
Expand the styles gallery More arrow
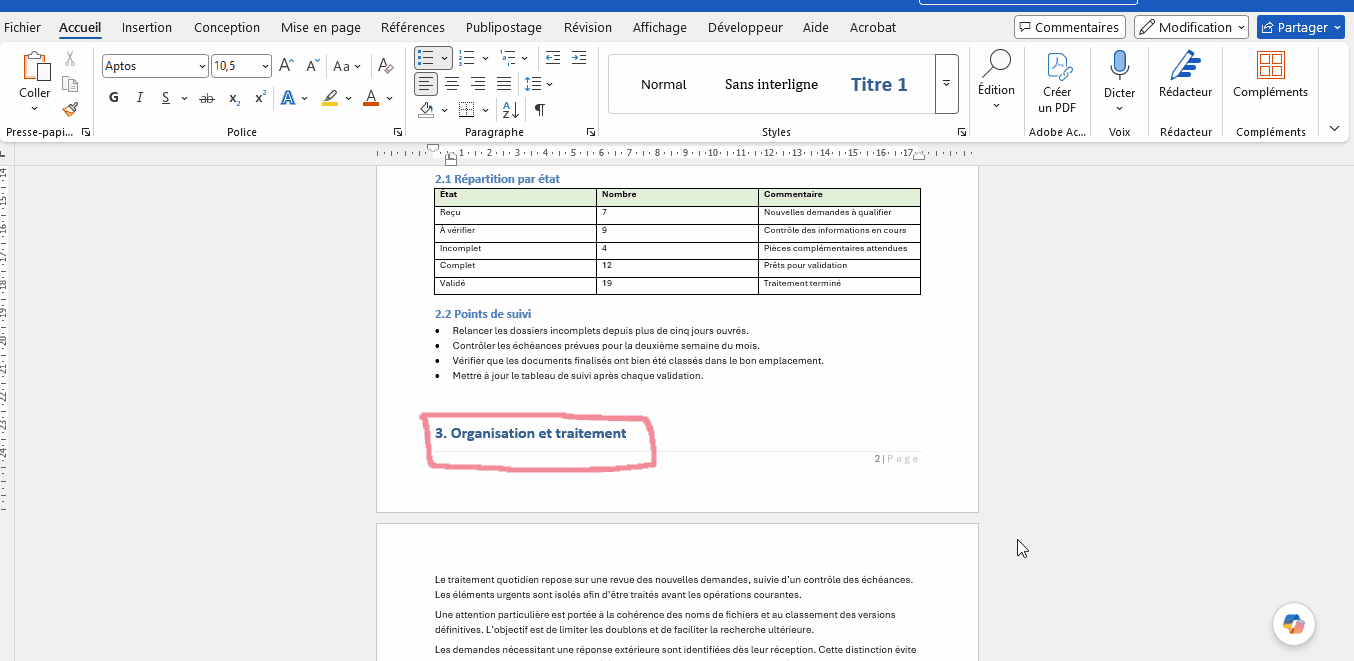tap(946, 84)
